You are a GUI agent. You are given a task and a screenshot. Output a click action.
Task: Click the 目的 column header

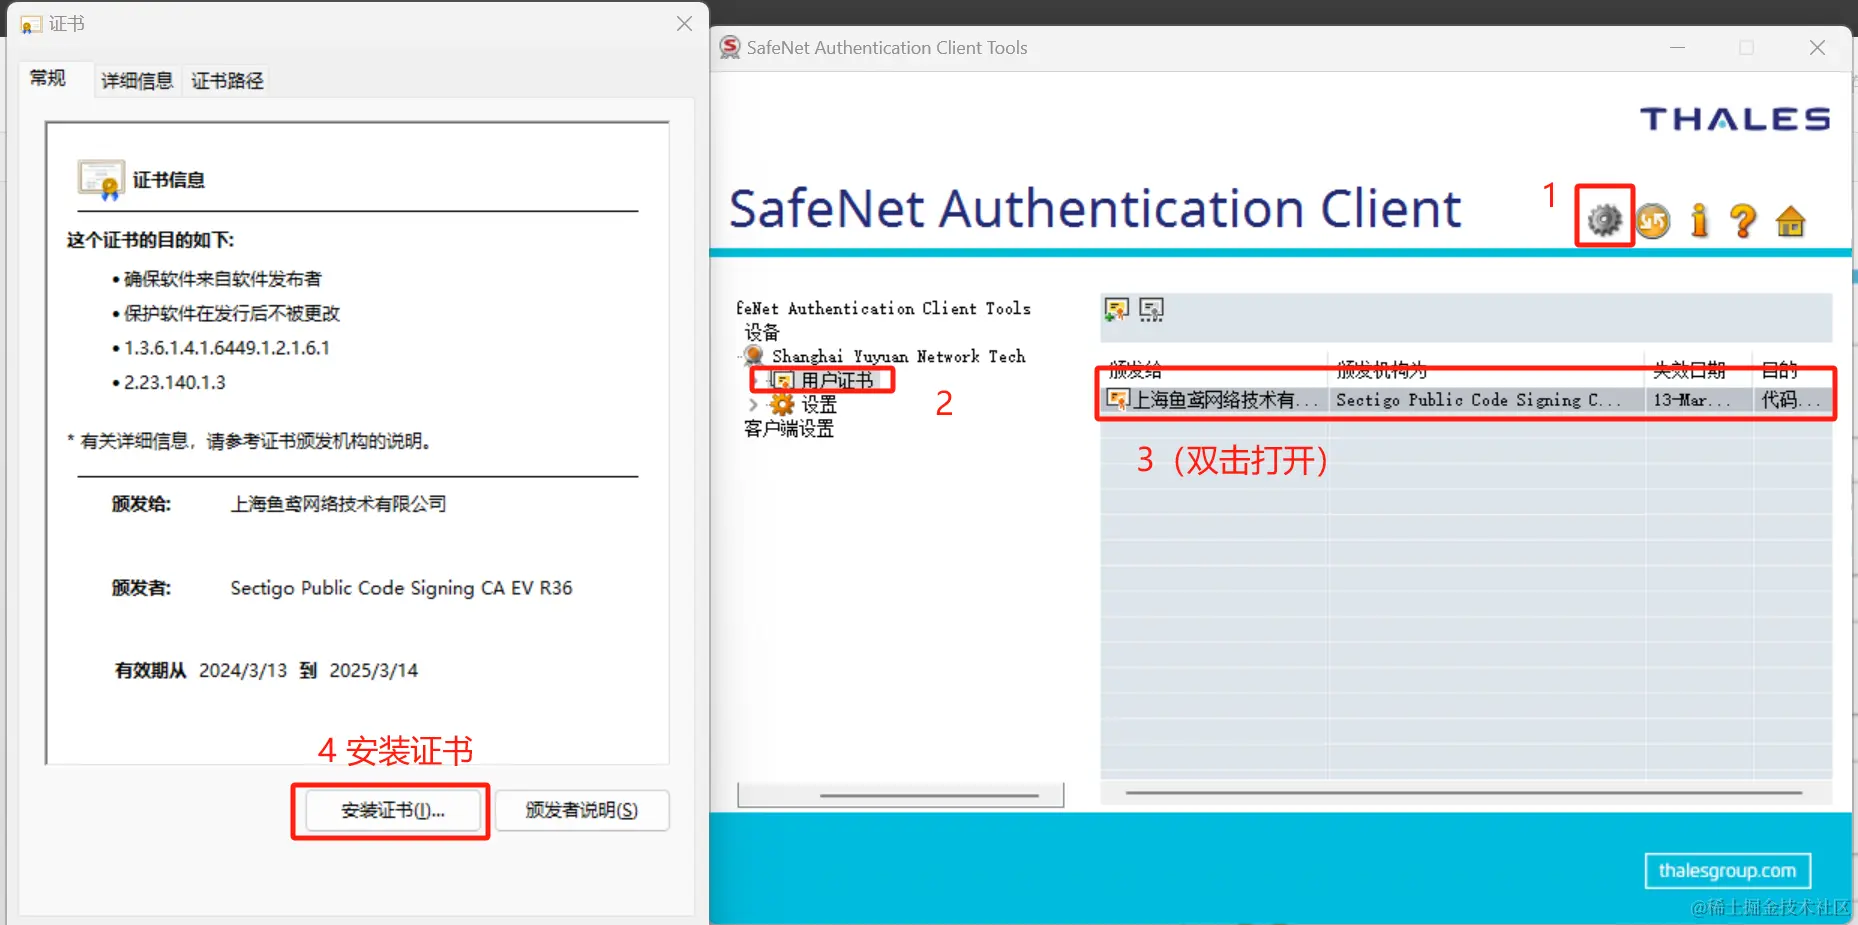(x=1793, y=370)
